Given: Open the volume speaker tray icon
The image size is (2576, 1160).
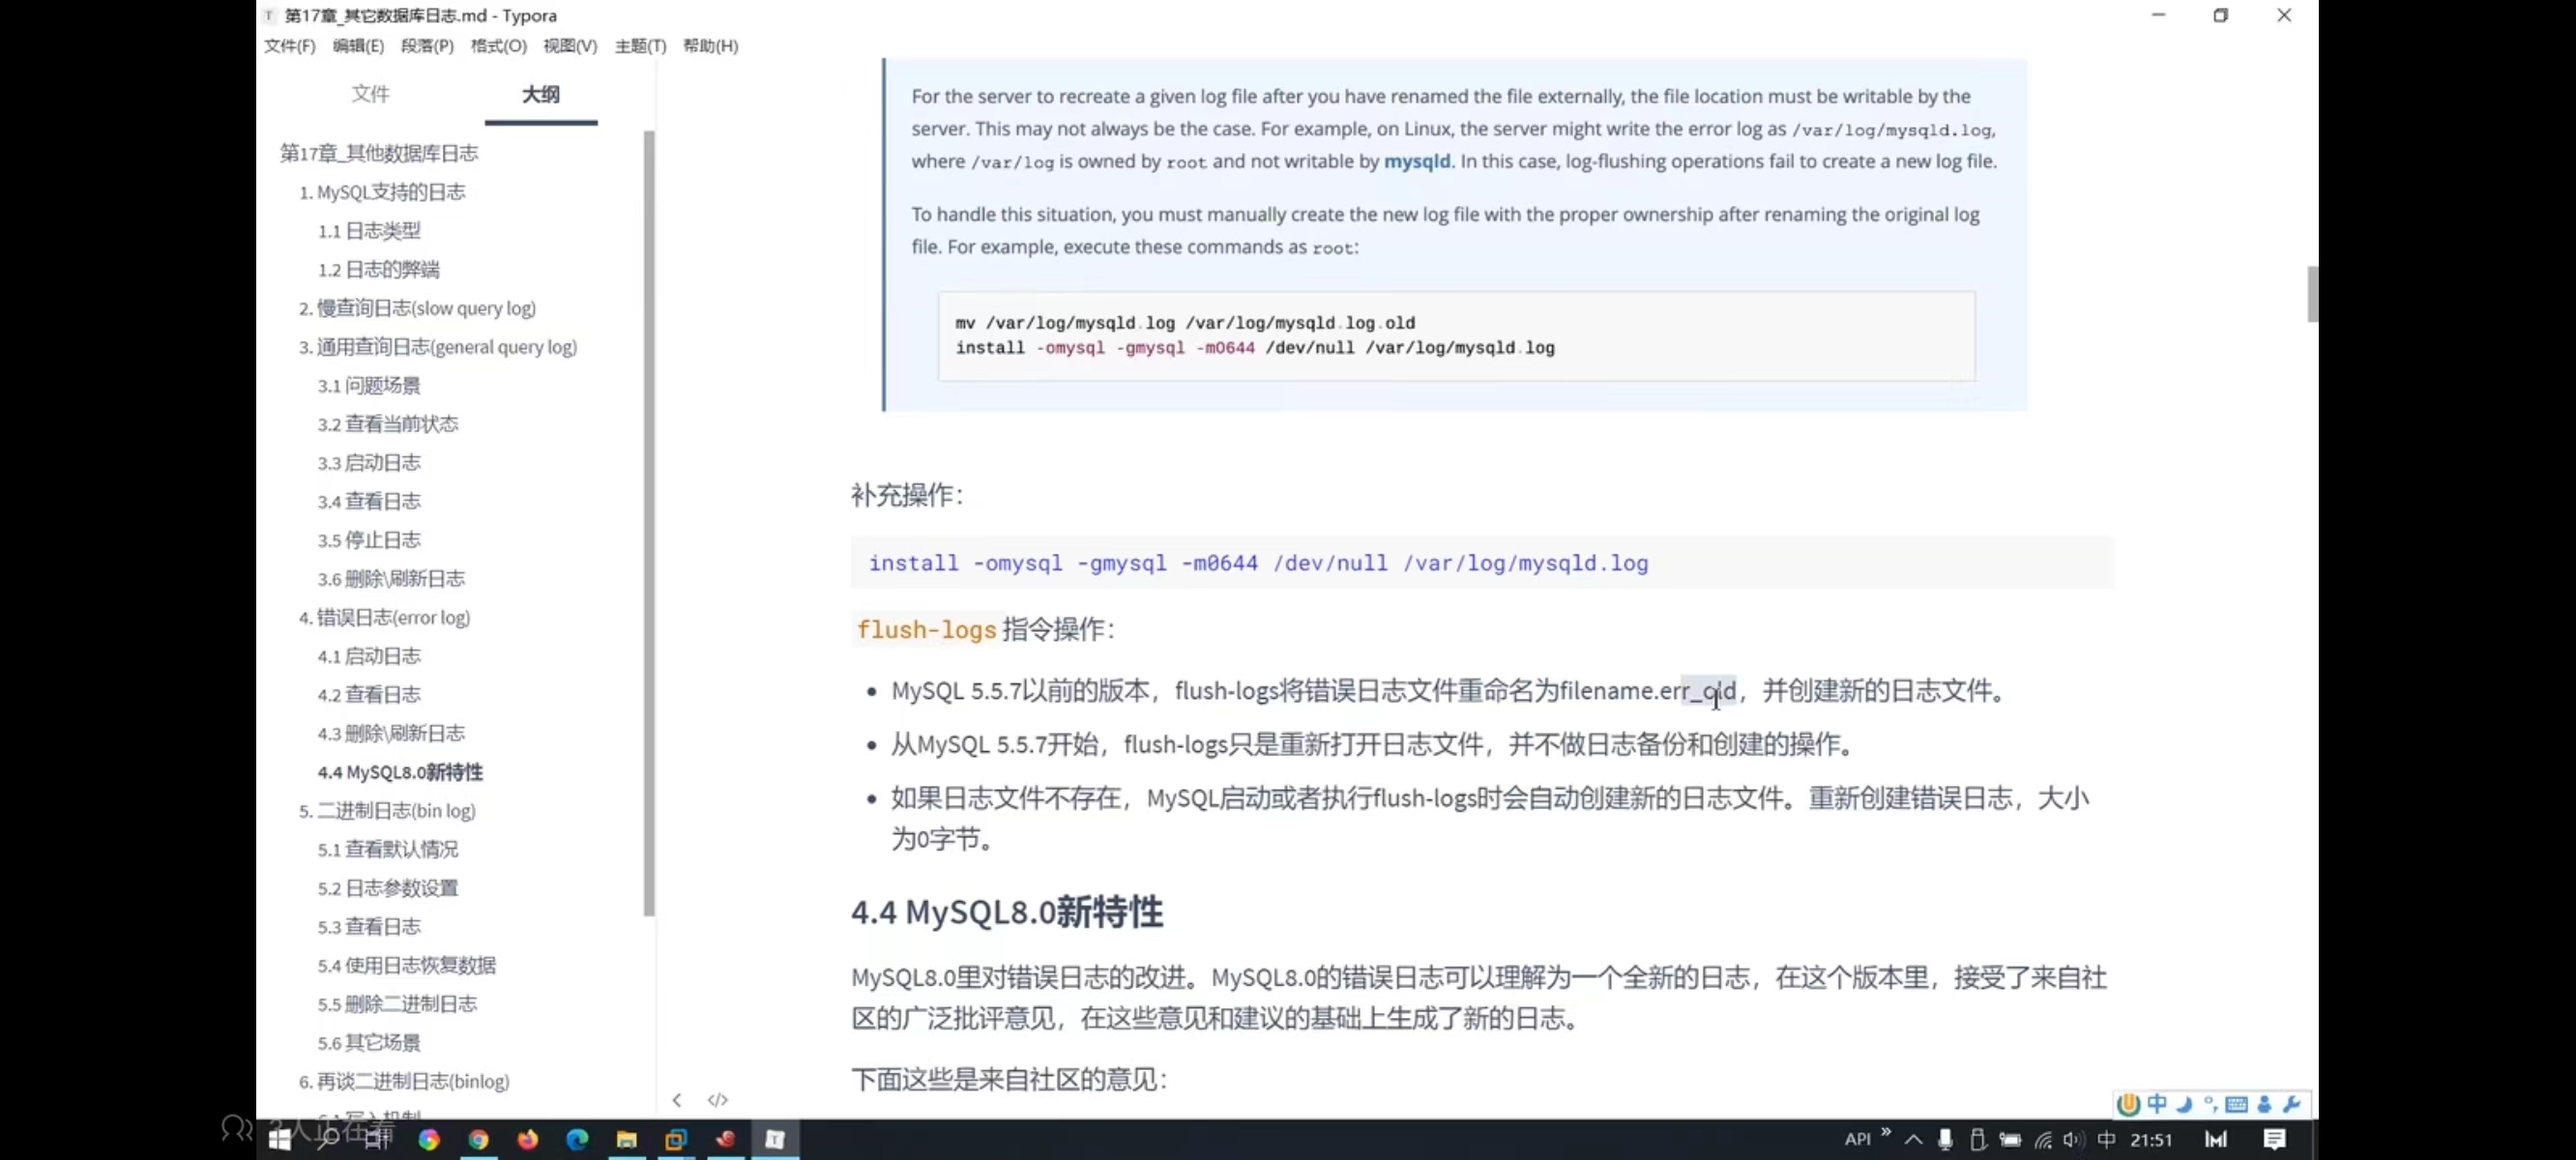Looking at the screenshot, I should 2073,1139.
